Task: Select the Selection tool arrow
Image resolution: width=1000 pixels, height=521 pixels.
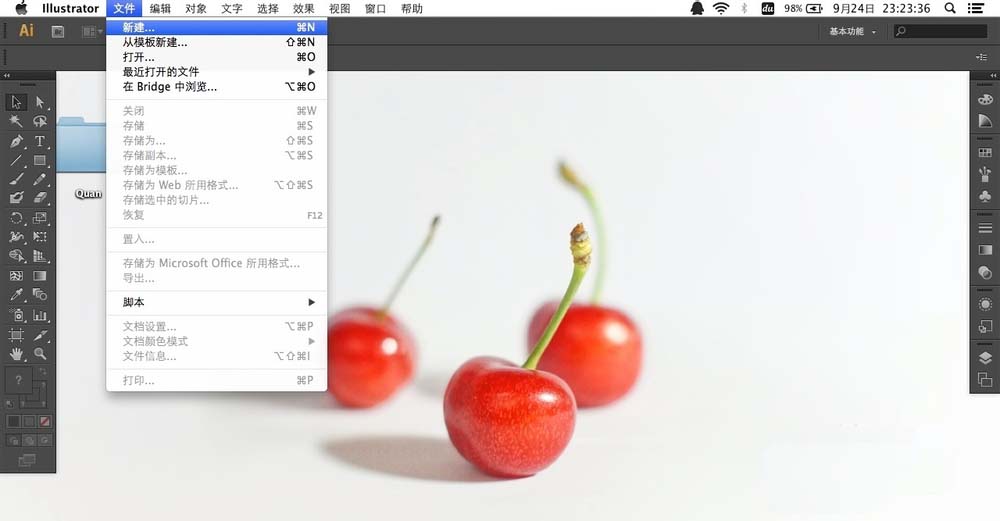Action: point(17,102)
